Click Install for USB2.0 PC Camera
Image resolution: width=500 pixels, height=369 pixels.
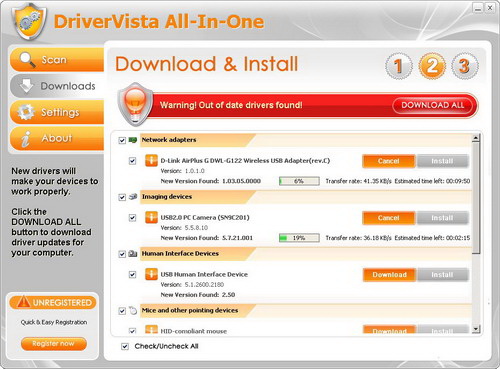point(442,218)
